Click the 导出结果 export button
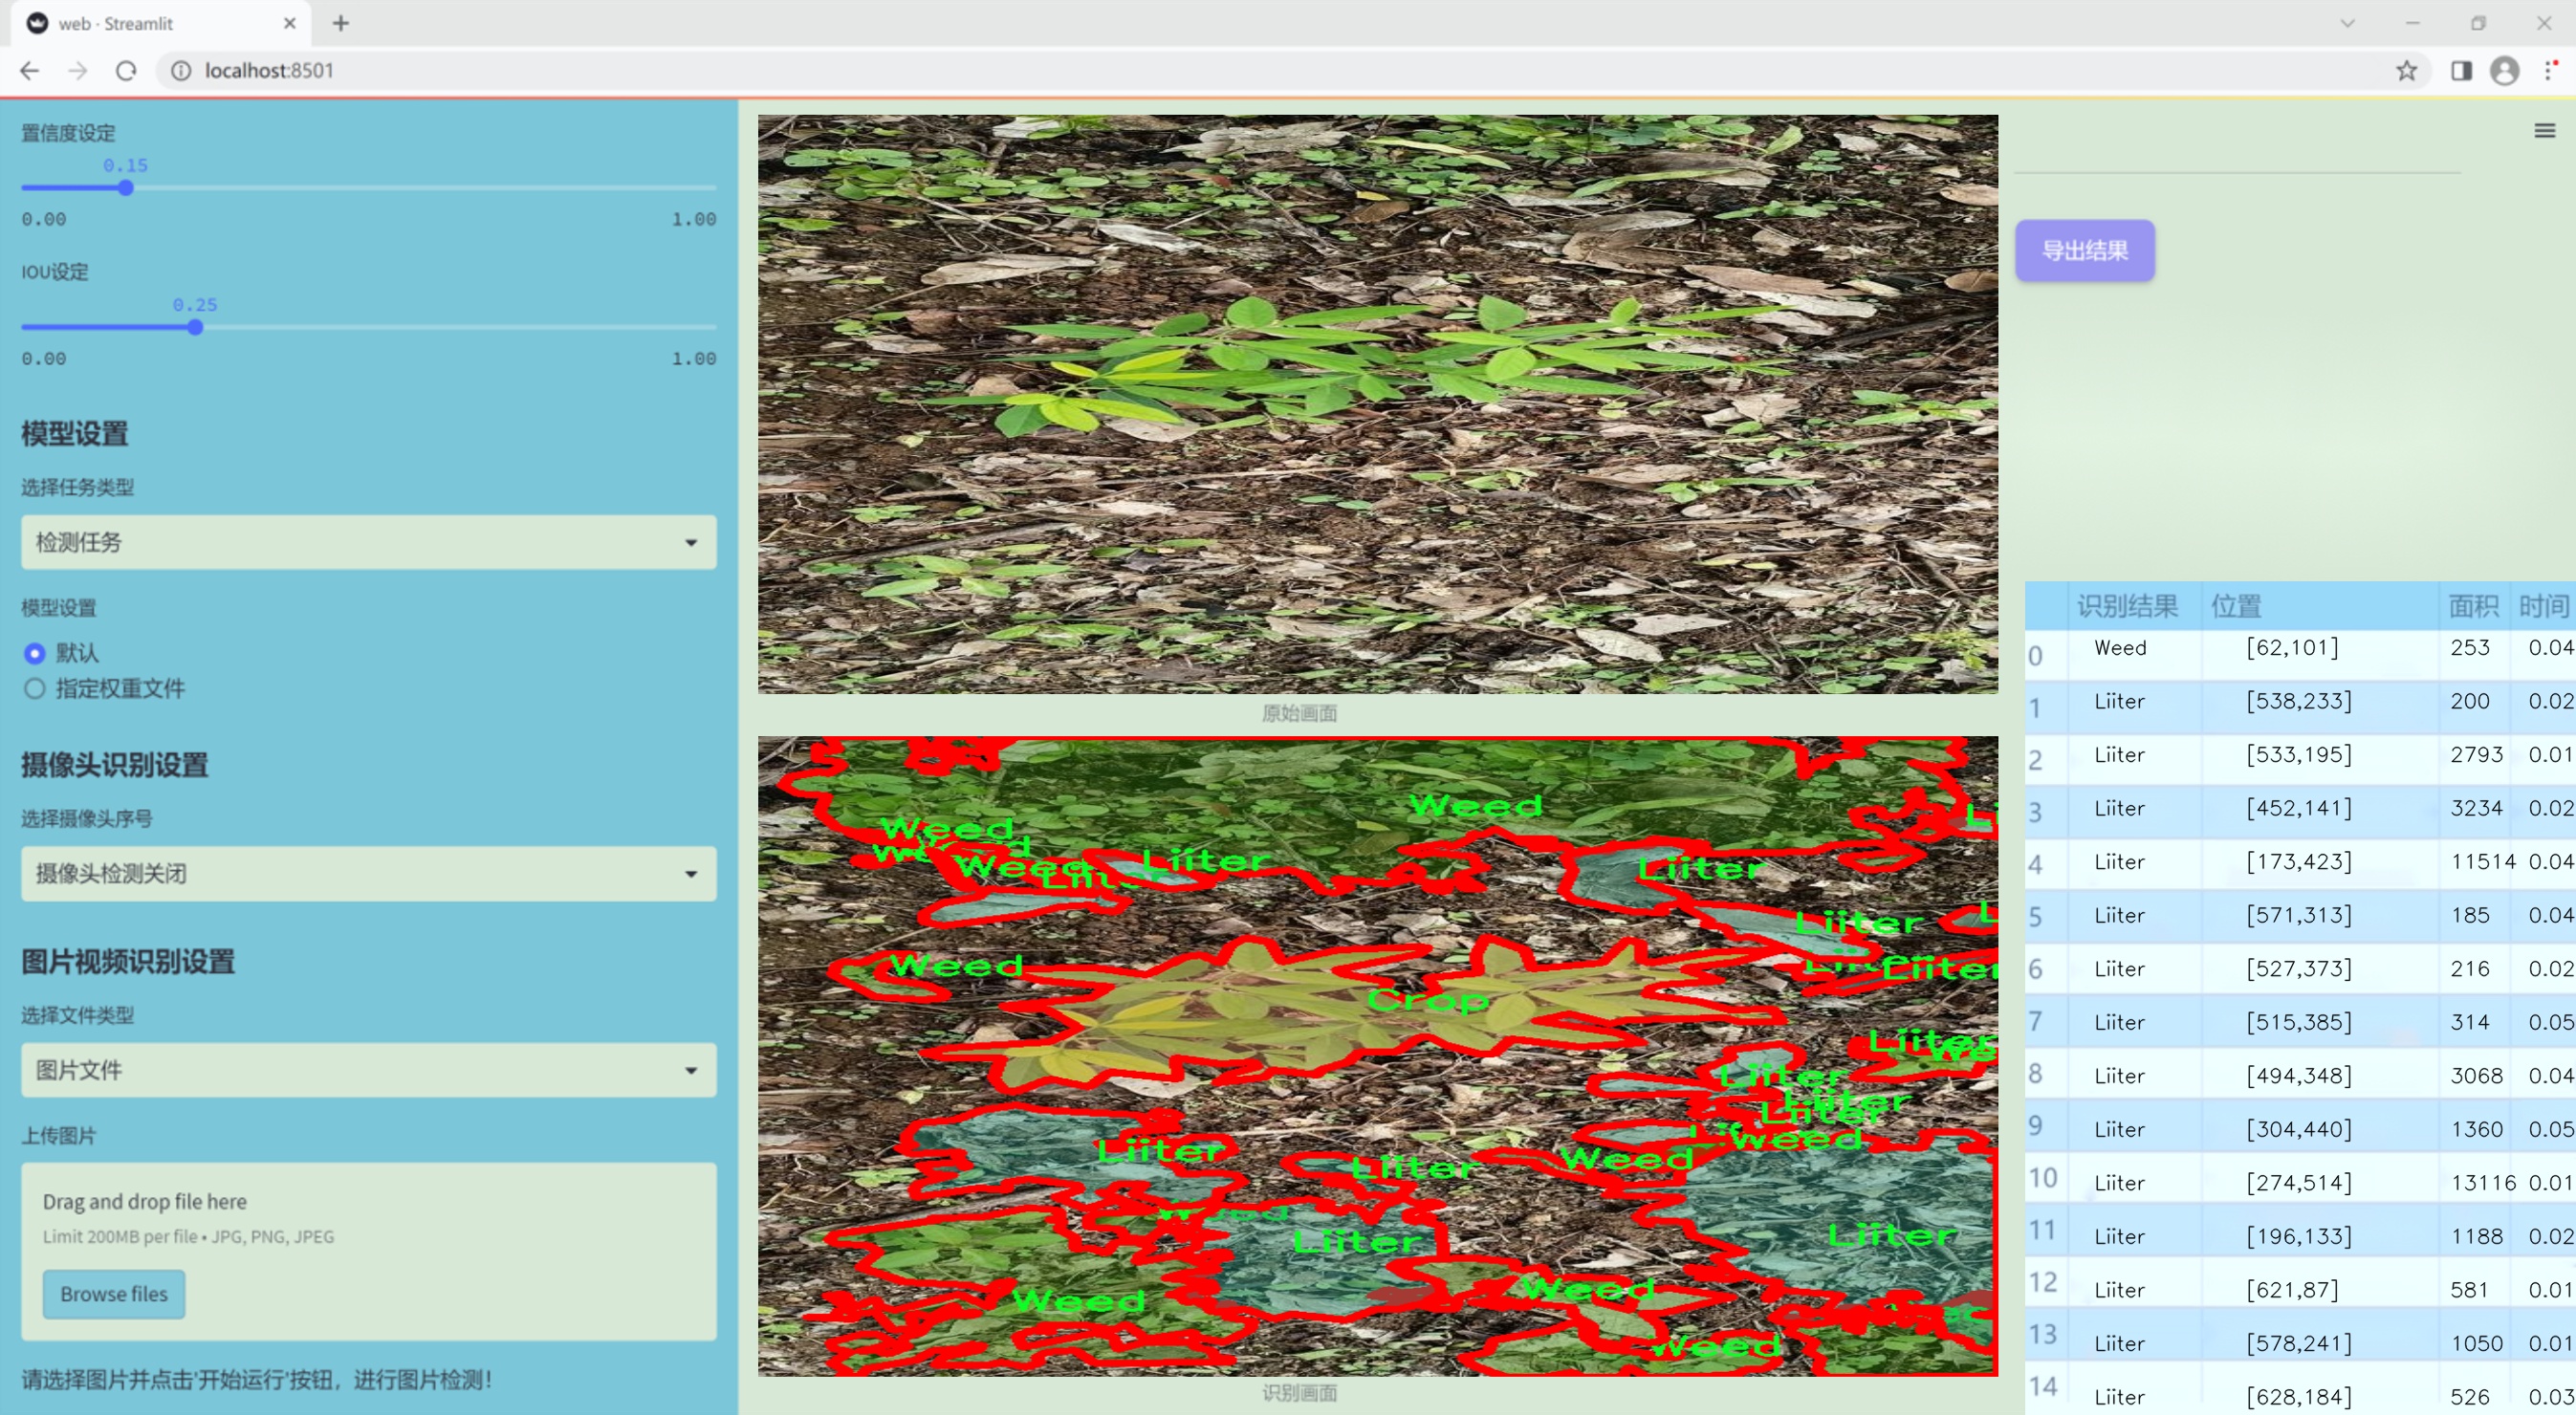The height and width of the screenshot is (1415, 2576). coord(2084,251)
